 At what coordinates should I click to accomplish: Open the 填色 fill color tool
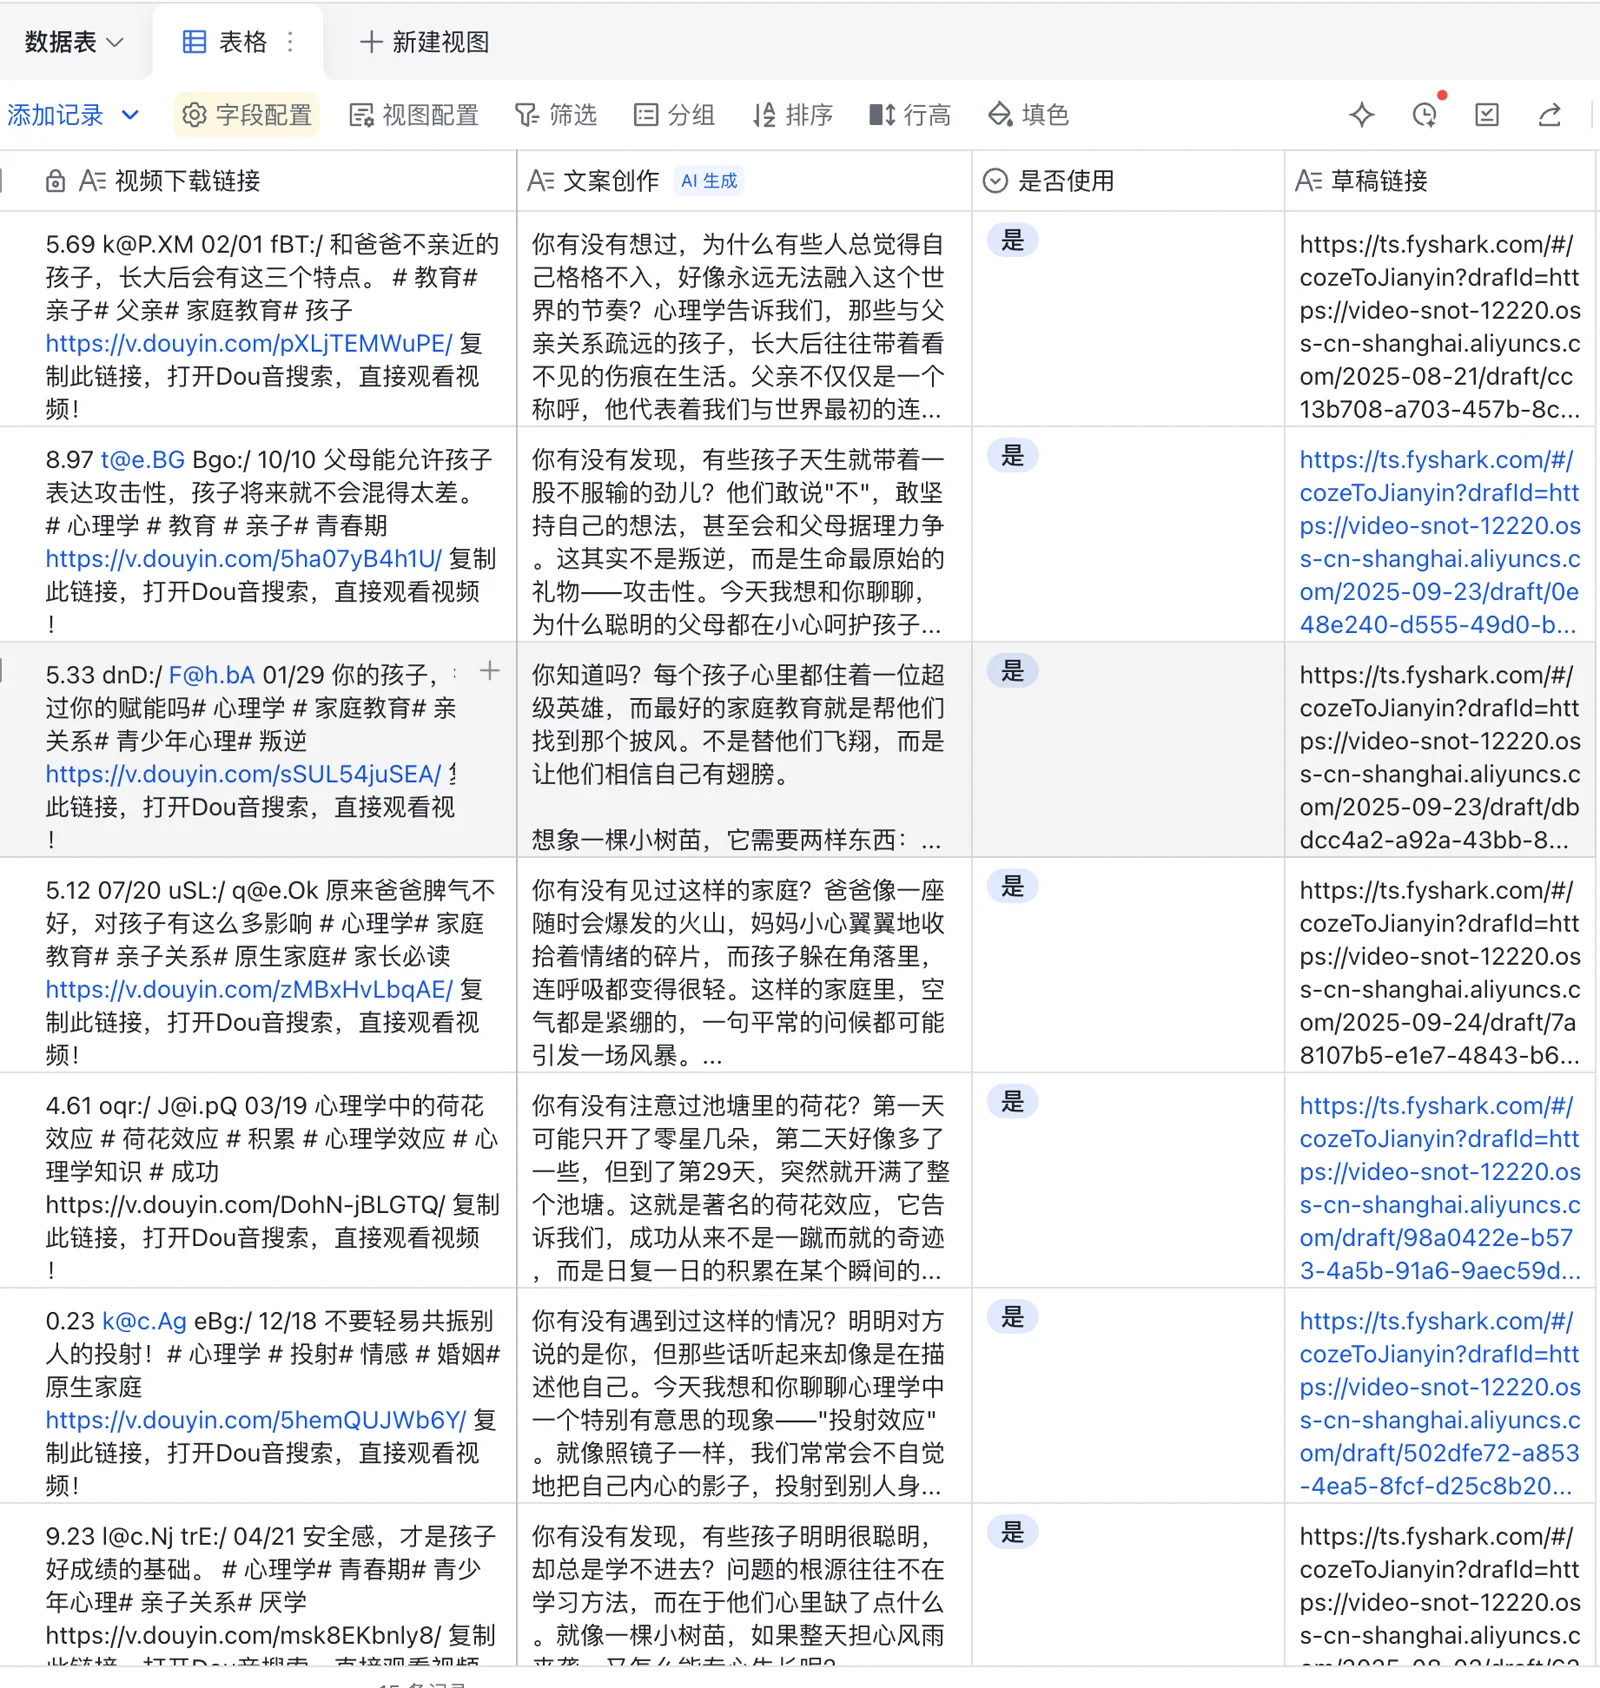pyautogui.click(x=1029, y=115)
